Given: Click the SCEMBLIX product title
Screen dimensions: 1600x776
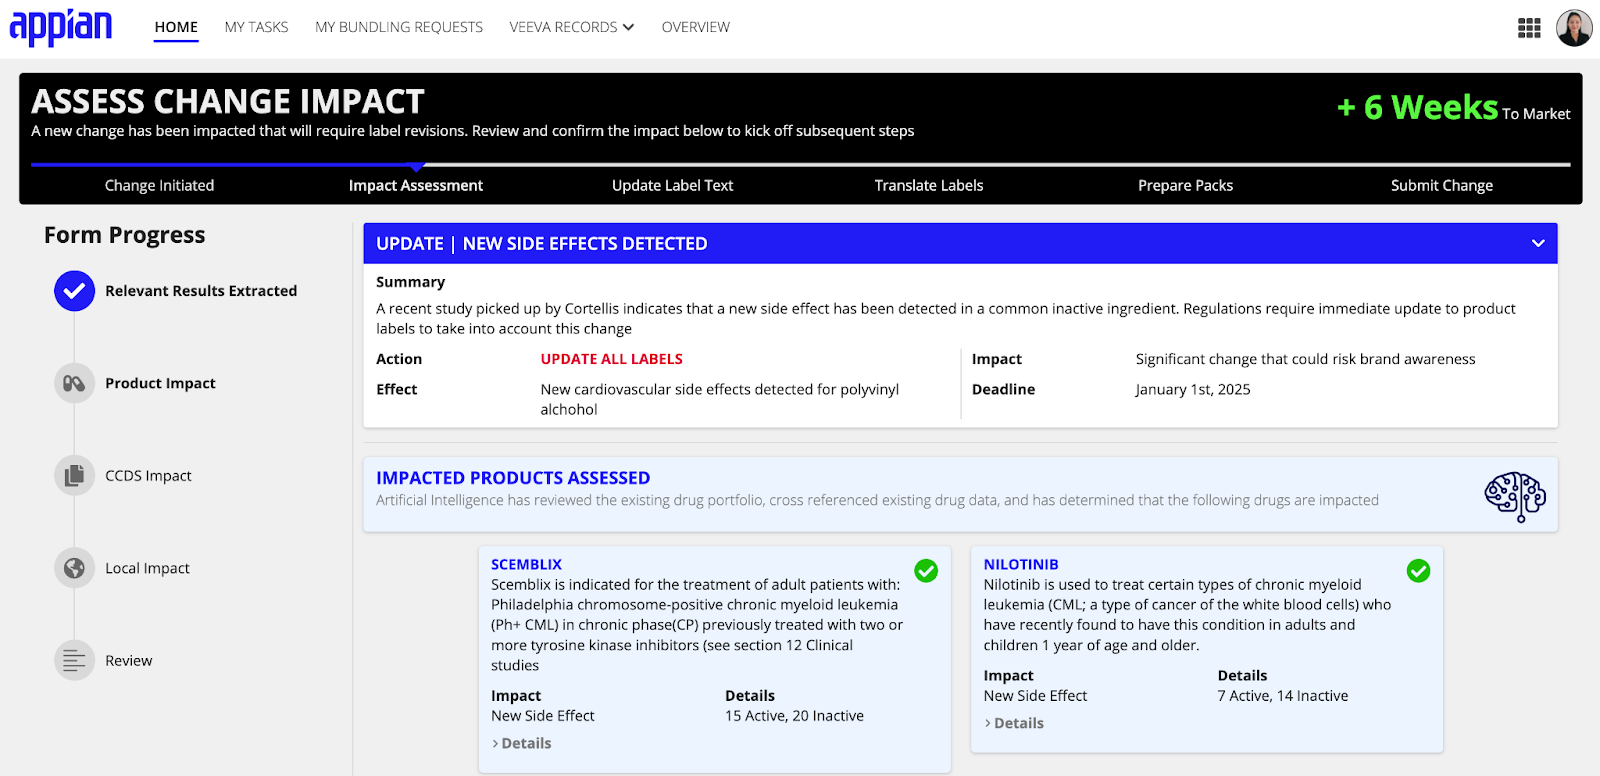Looking at the screenshot, I should pyautogui.click(x=527, y=564).
